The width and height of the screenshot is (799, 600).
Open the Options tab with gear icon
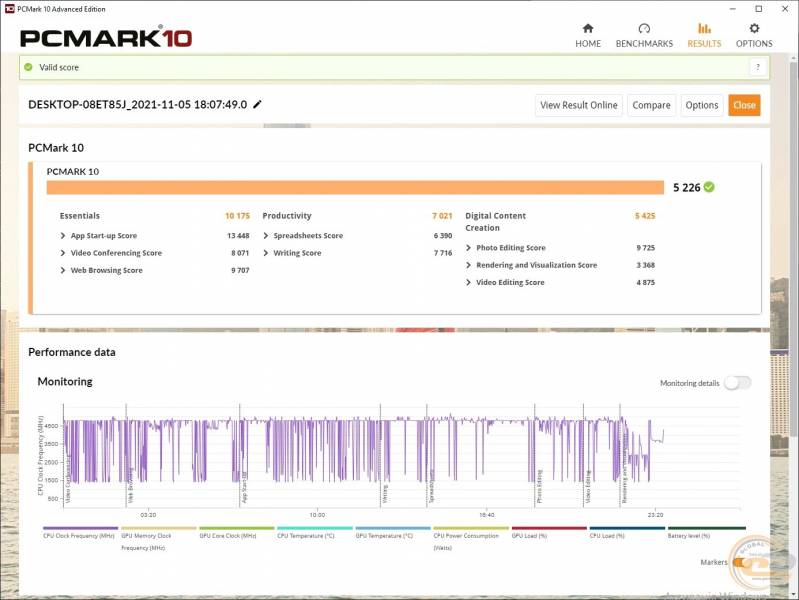(x=754, y=36)
